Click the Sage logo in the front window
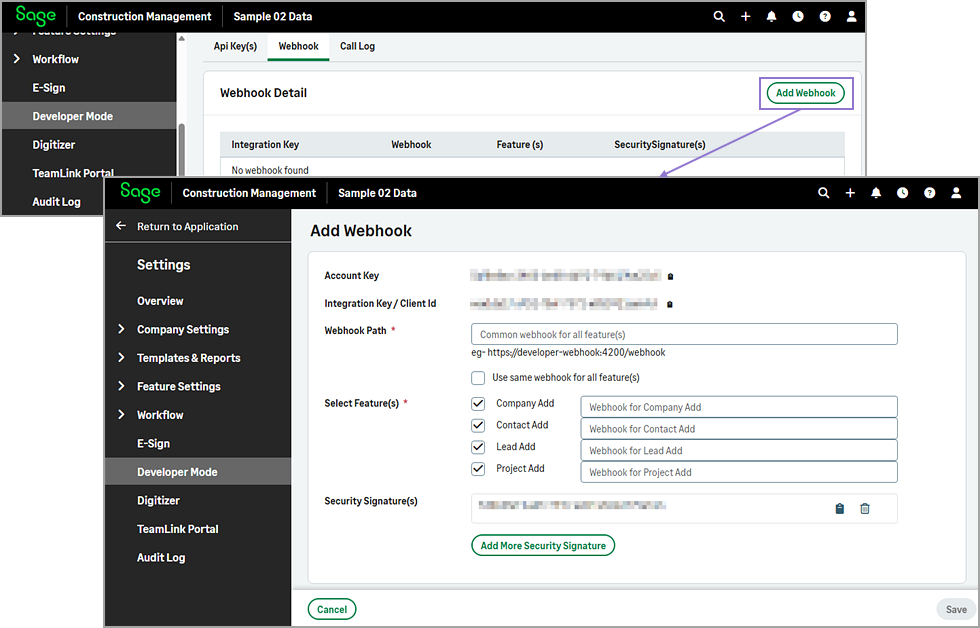 coord(140,192)
